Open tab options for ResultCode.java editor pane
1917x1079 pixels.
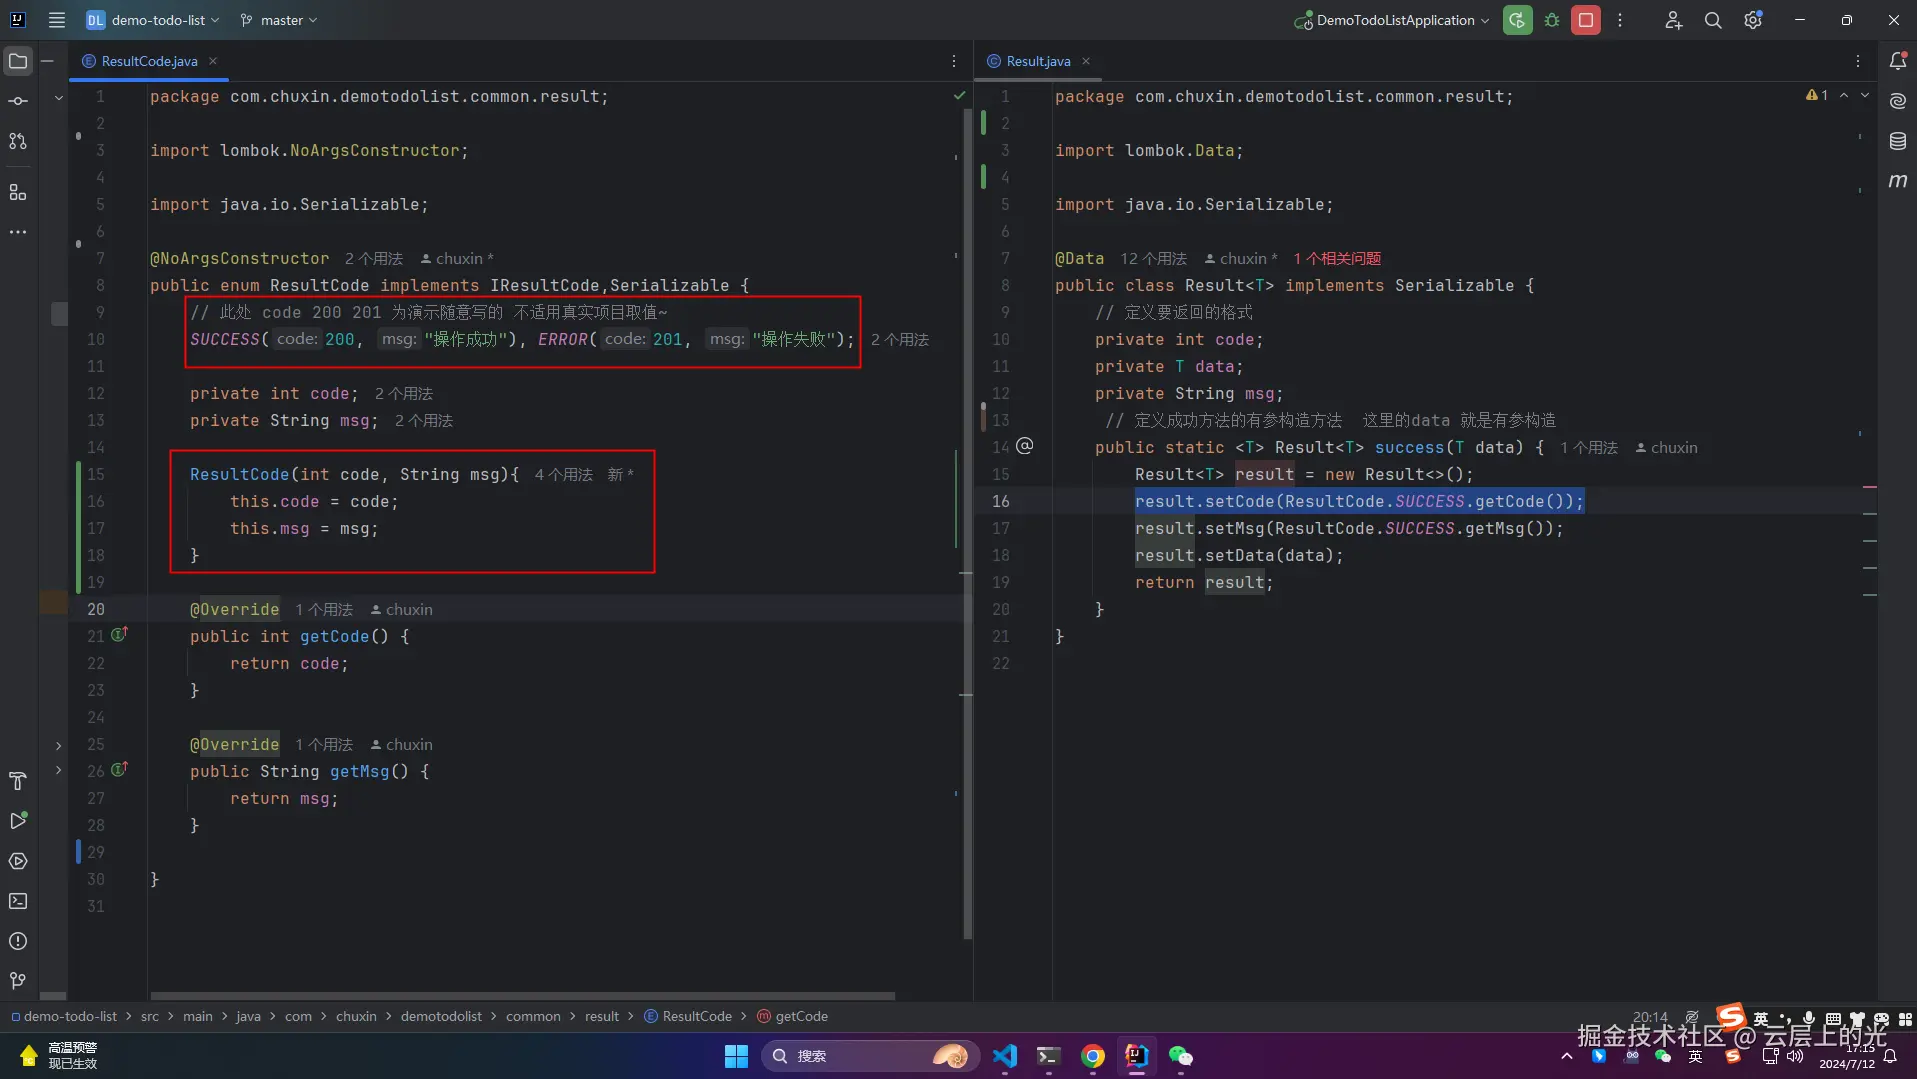pos(954,61)
